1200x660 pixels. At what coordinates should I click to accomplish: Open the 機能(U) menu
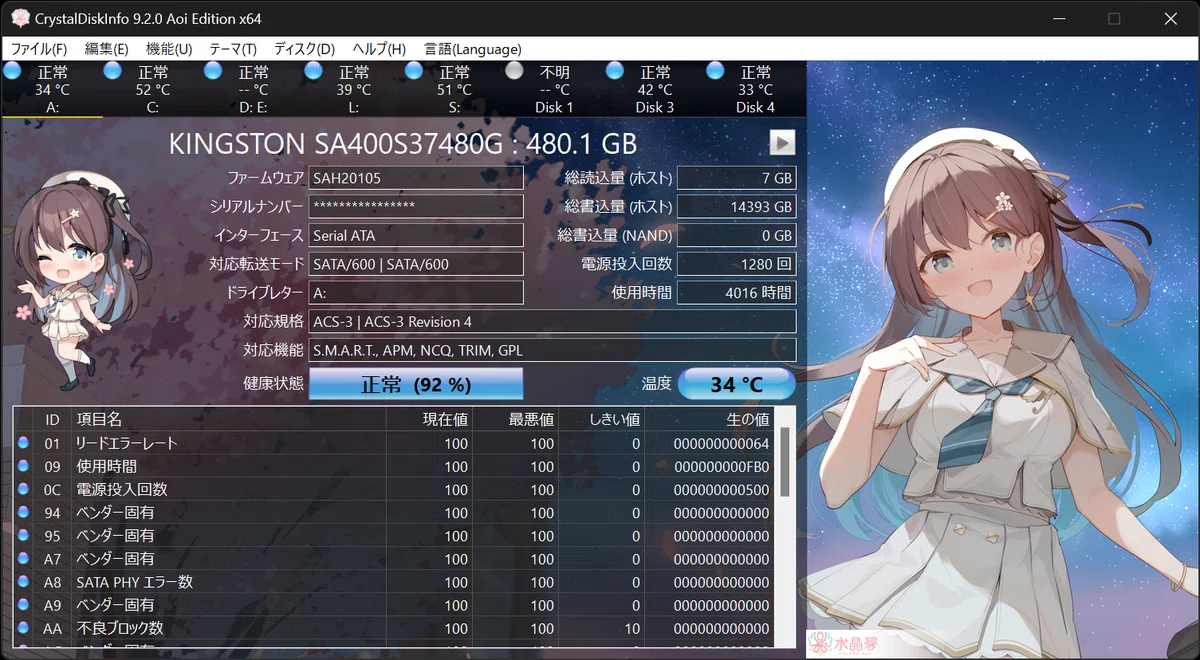[169, 49]
